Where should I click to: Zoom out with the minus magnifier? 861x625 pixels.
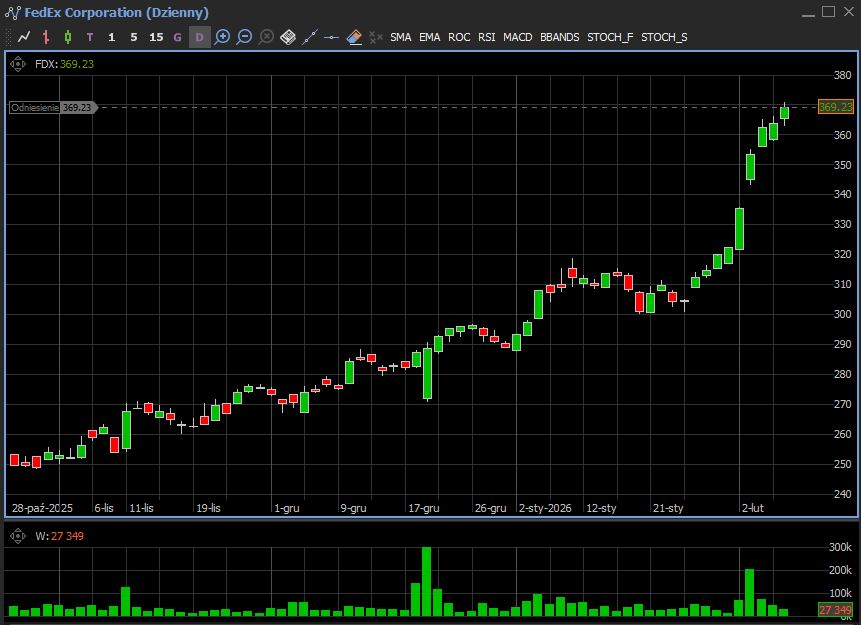(244, 37)
